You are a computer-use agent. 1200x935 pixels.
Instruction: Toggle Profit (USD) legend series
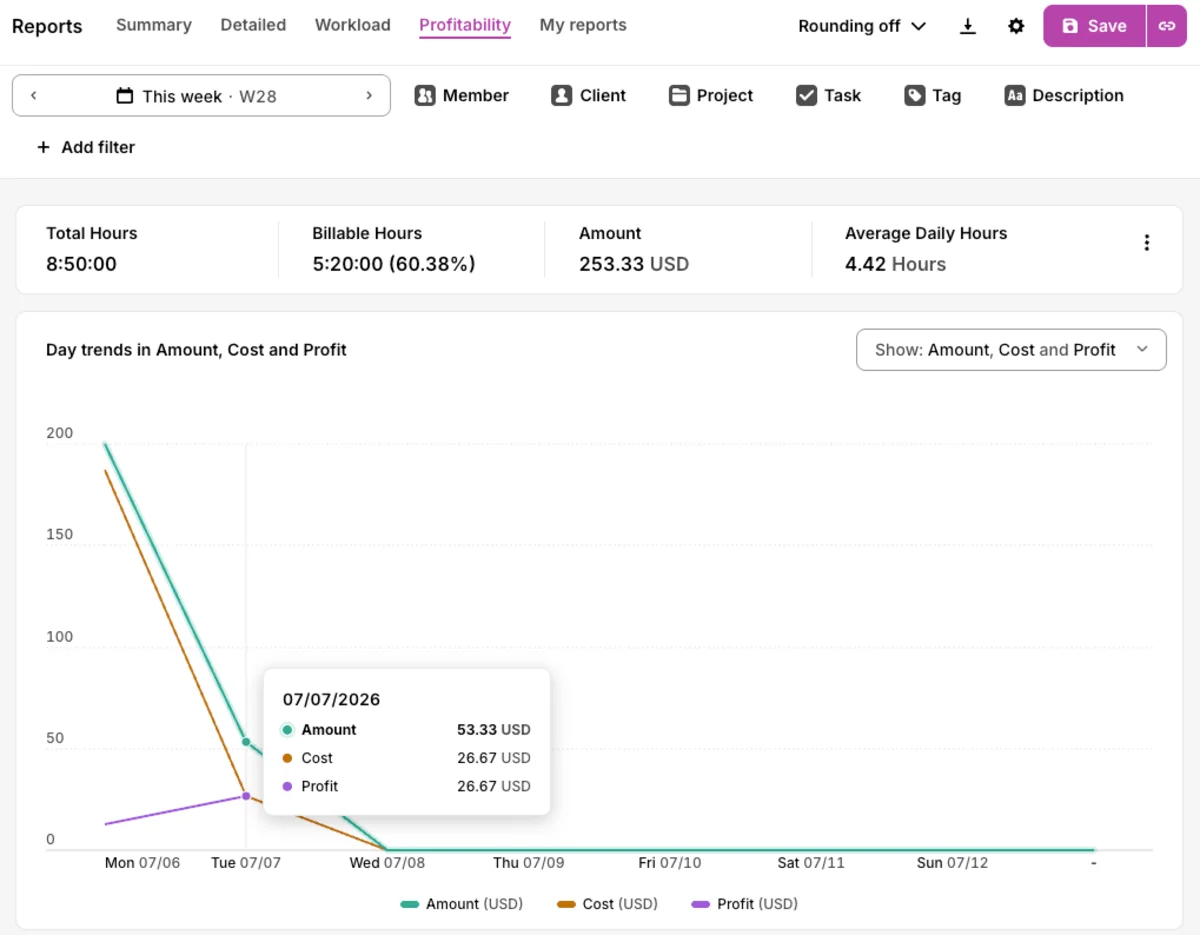[x=744, y=904]
